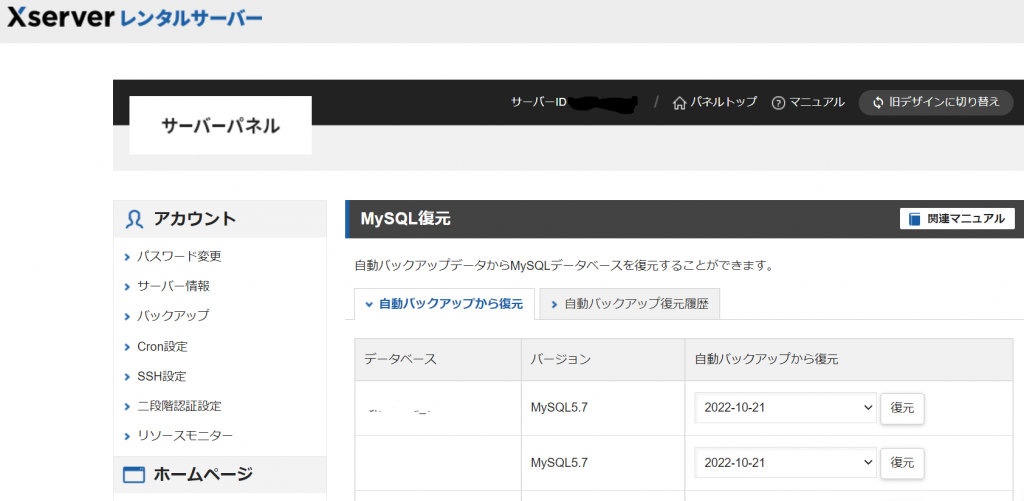Open 二段階認証設定 in the sidebar
The height and width of the screenshot is (501, 1024).
(x=179, y=406)
